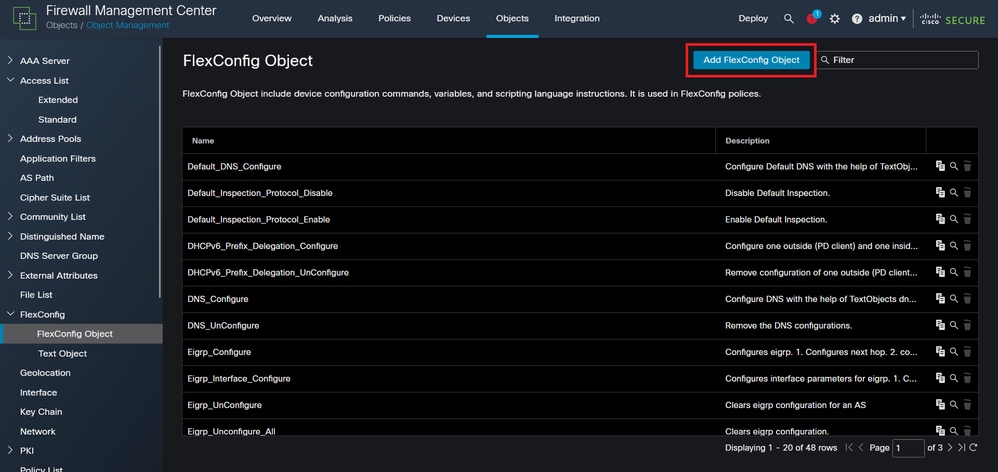998x472 pixels.
Task: Copy the DHCPv6_Prefix_Delegation_Configure object
Action: tap(940, 246)
